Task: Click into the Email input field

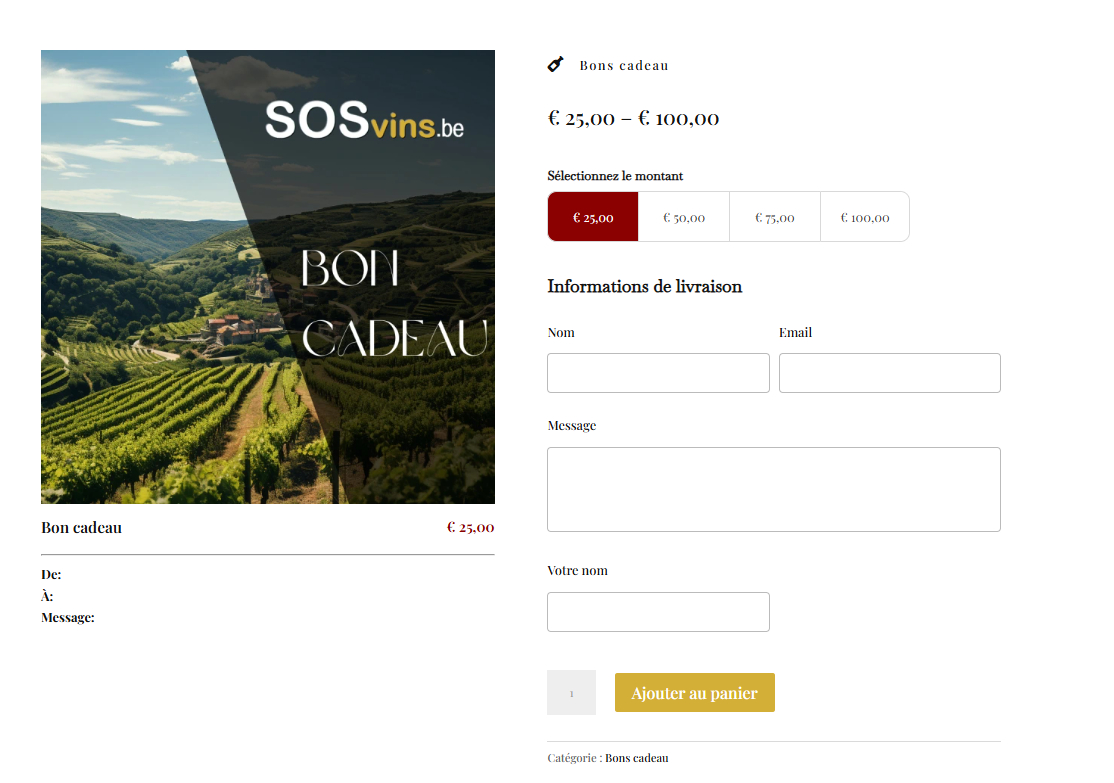Action: [x=889, y=373]
